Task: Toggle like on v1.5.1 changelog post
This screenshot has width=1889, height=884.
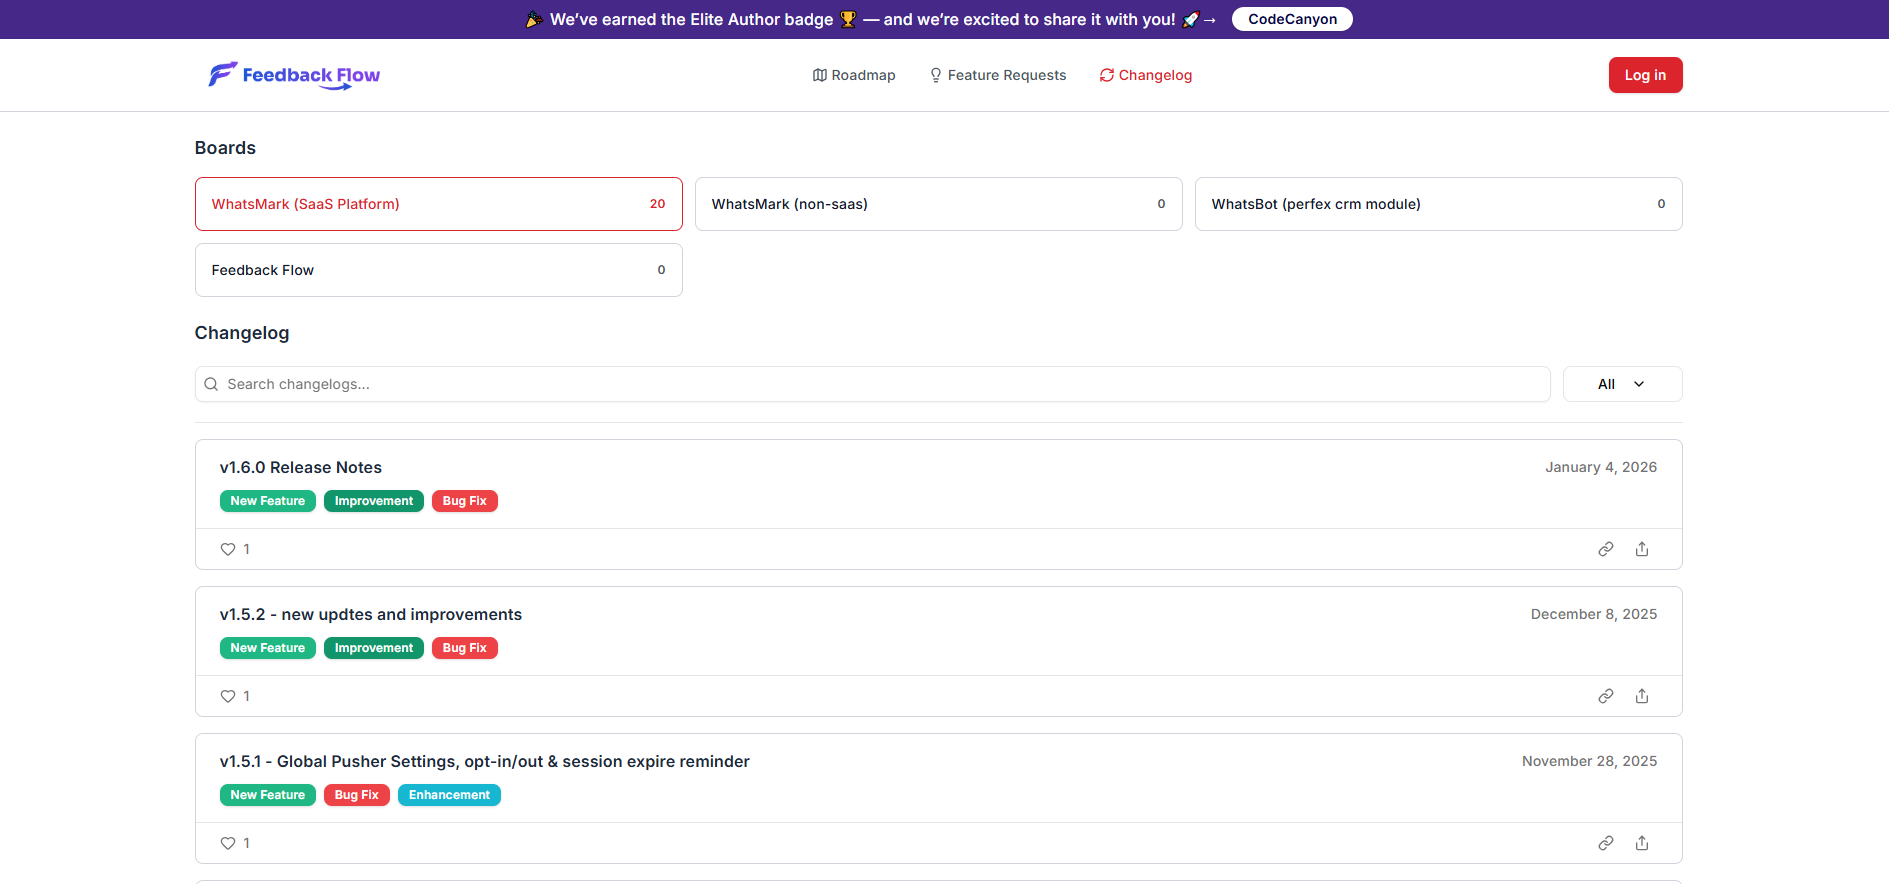Action: (x=228, y=843)
